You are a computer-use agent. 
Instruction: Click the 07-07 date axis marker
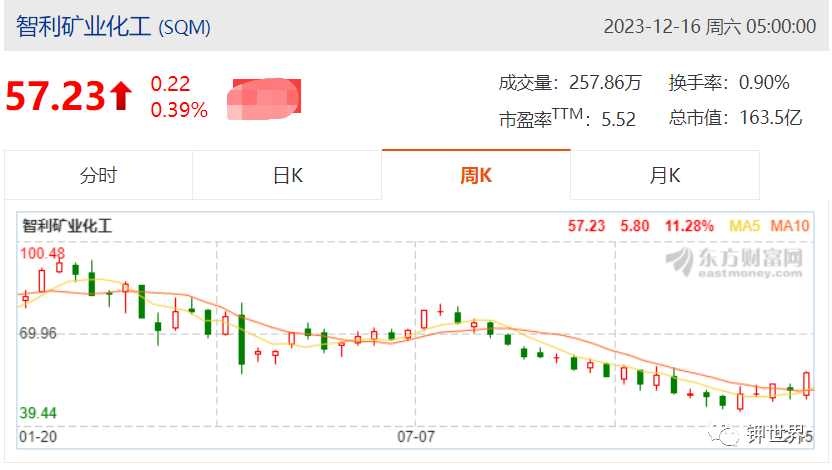coord(416,437)
